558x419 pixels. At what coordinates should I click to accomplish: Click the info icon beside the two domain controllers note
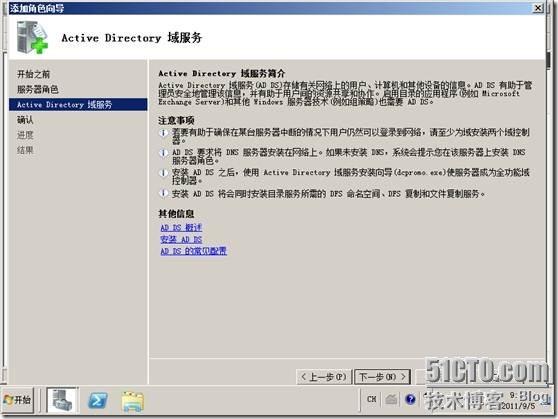pos(163,133)
